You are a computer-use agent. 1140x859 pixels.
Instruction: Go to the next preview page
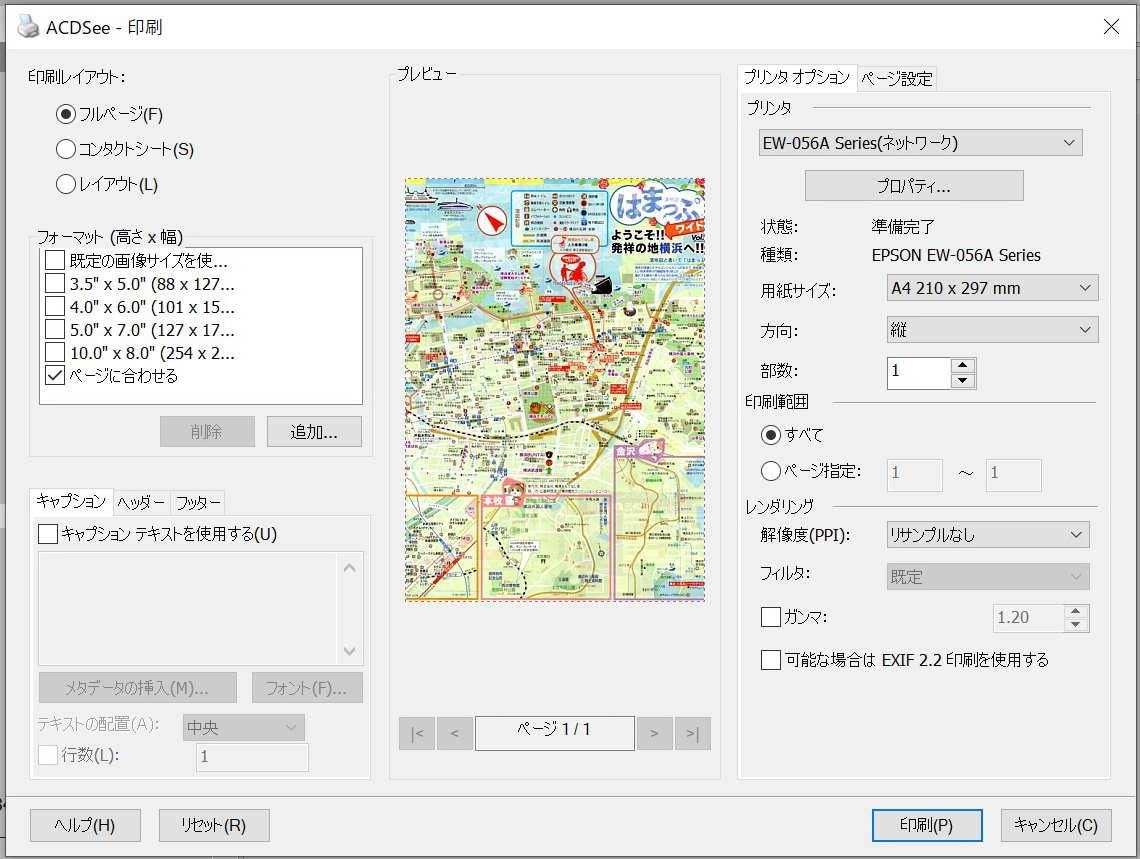pyautogui.click(x=654, y=733)
